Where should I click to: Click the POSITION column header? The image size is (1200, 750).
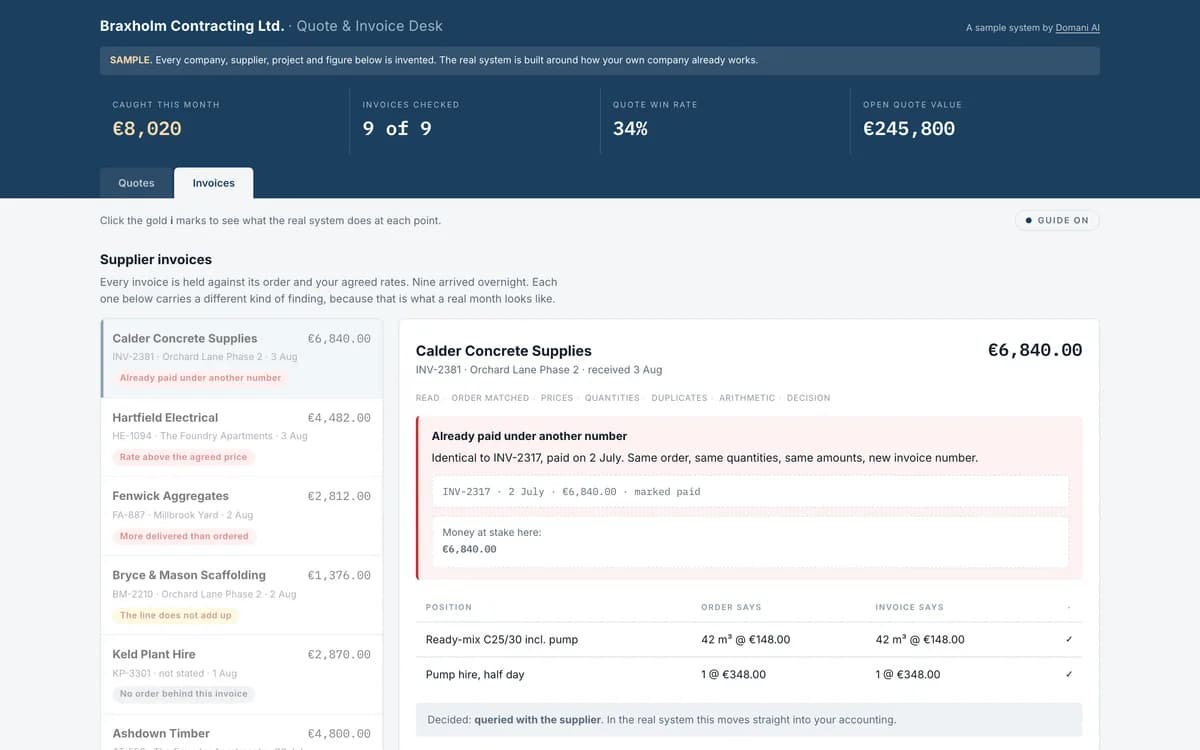tap(449, 607)
